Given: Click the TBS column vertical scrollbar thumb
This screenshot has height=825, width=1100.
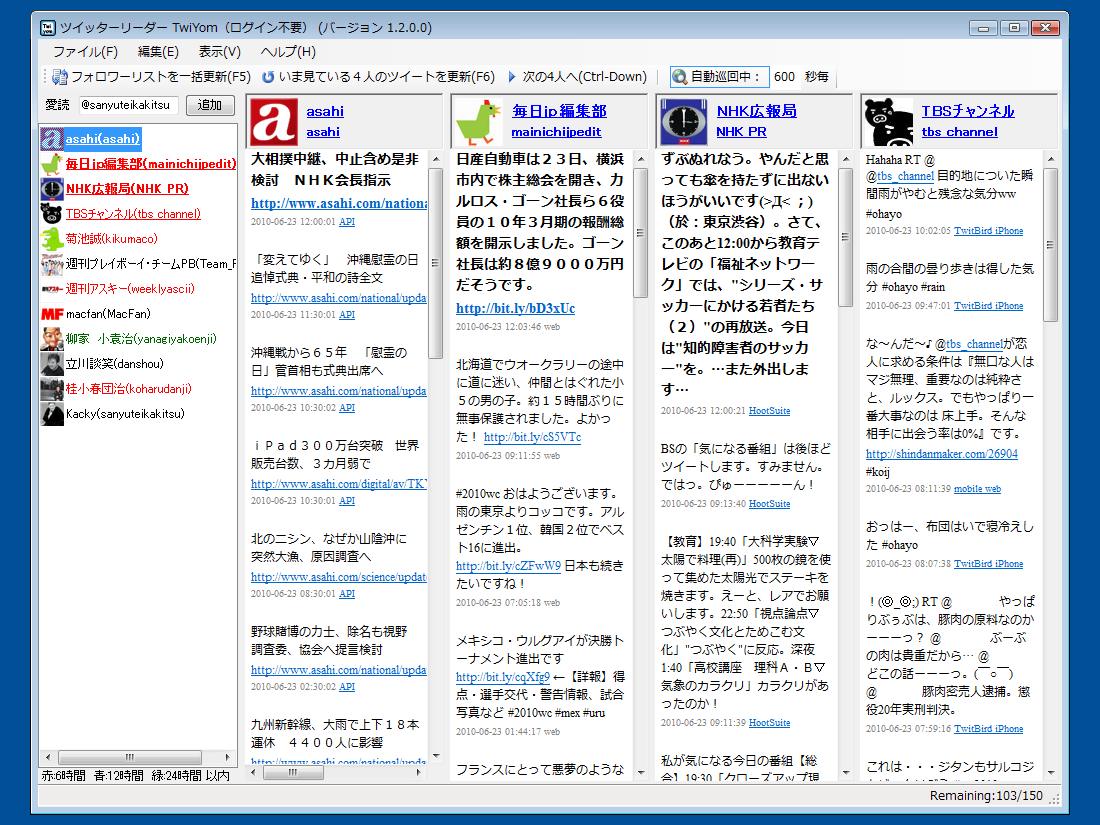Looking at the screenshot, I should coord(1050,245).
